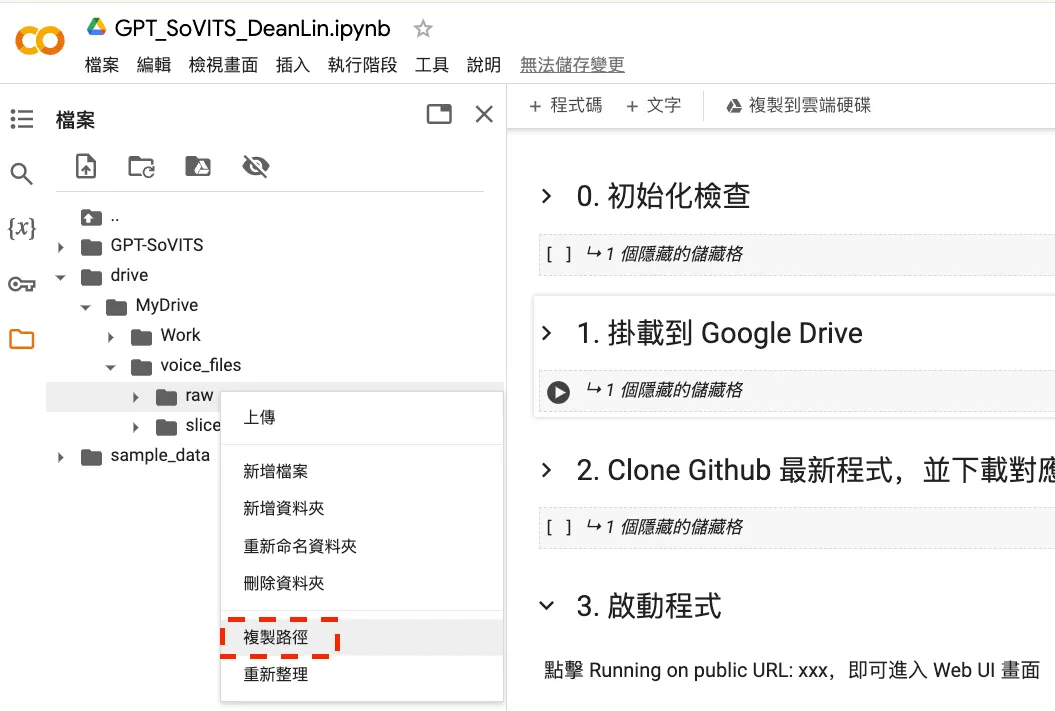The width and height of the screenshot is (1055, 711).
Task: Expand section 2. Clone Github
Action: tap(546, 470)
